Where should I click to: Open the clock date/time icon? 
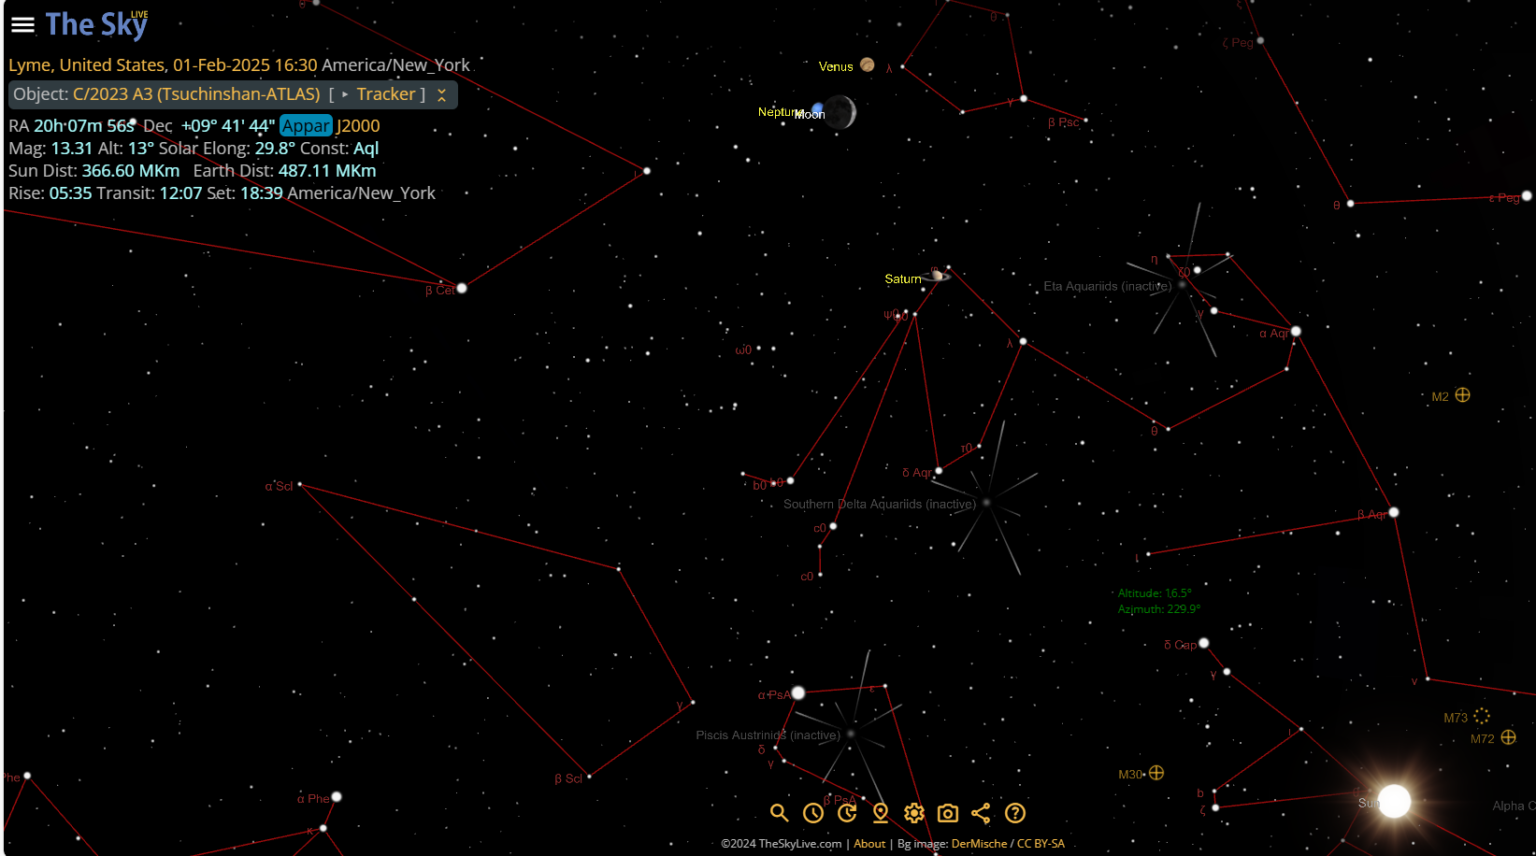pos(813,813)
